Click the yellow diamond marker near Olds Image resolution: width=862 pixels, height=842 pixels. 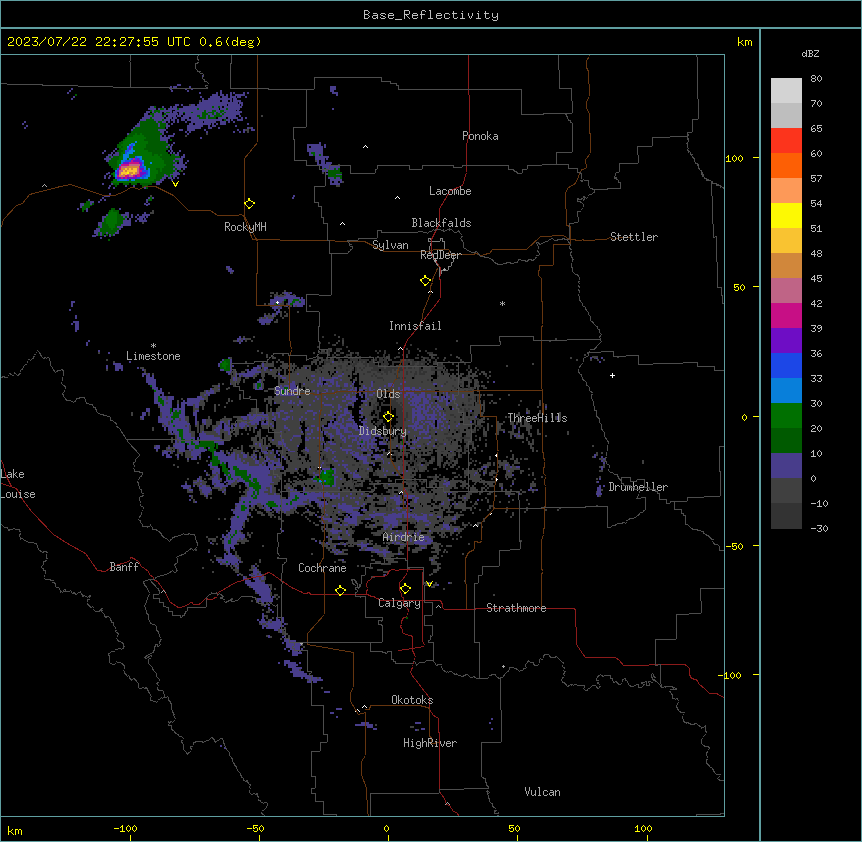(388, 417)
